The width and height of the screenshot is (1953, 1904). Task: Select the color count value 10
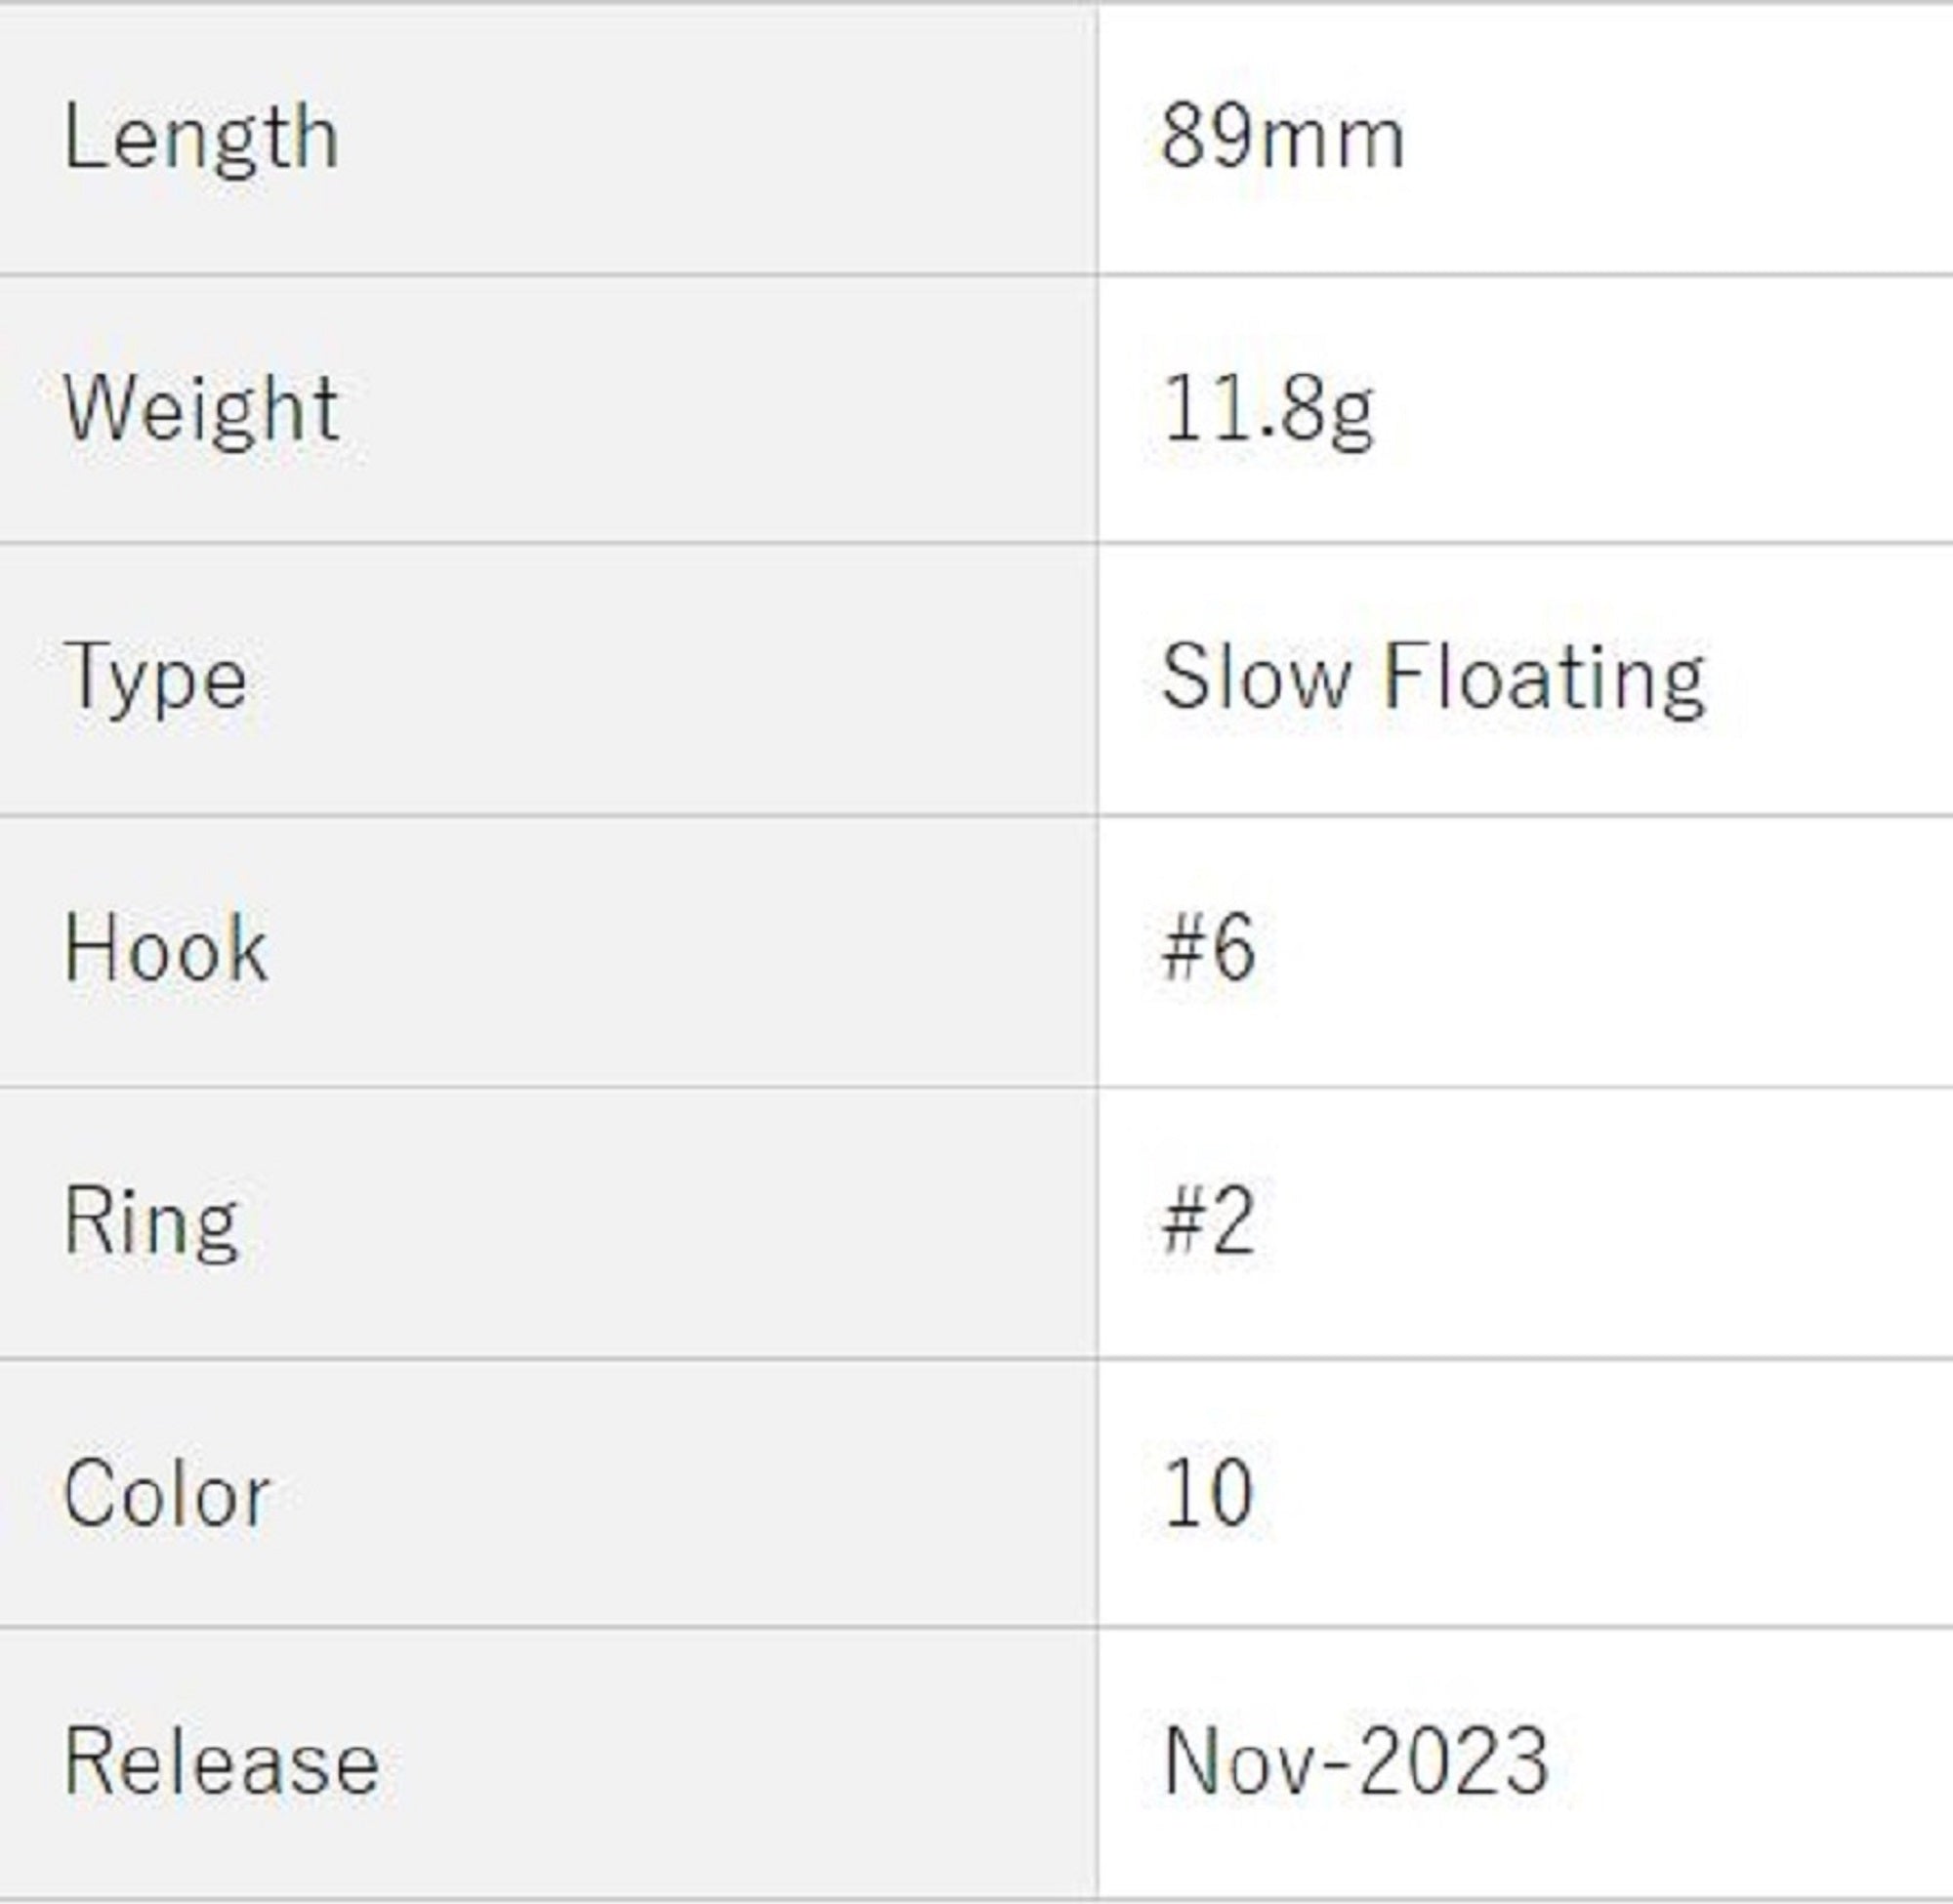tap(1207, 1494)
